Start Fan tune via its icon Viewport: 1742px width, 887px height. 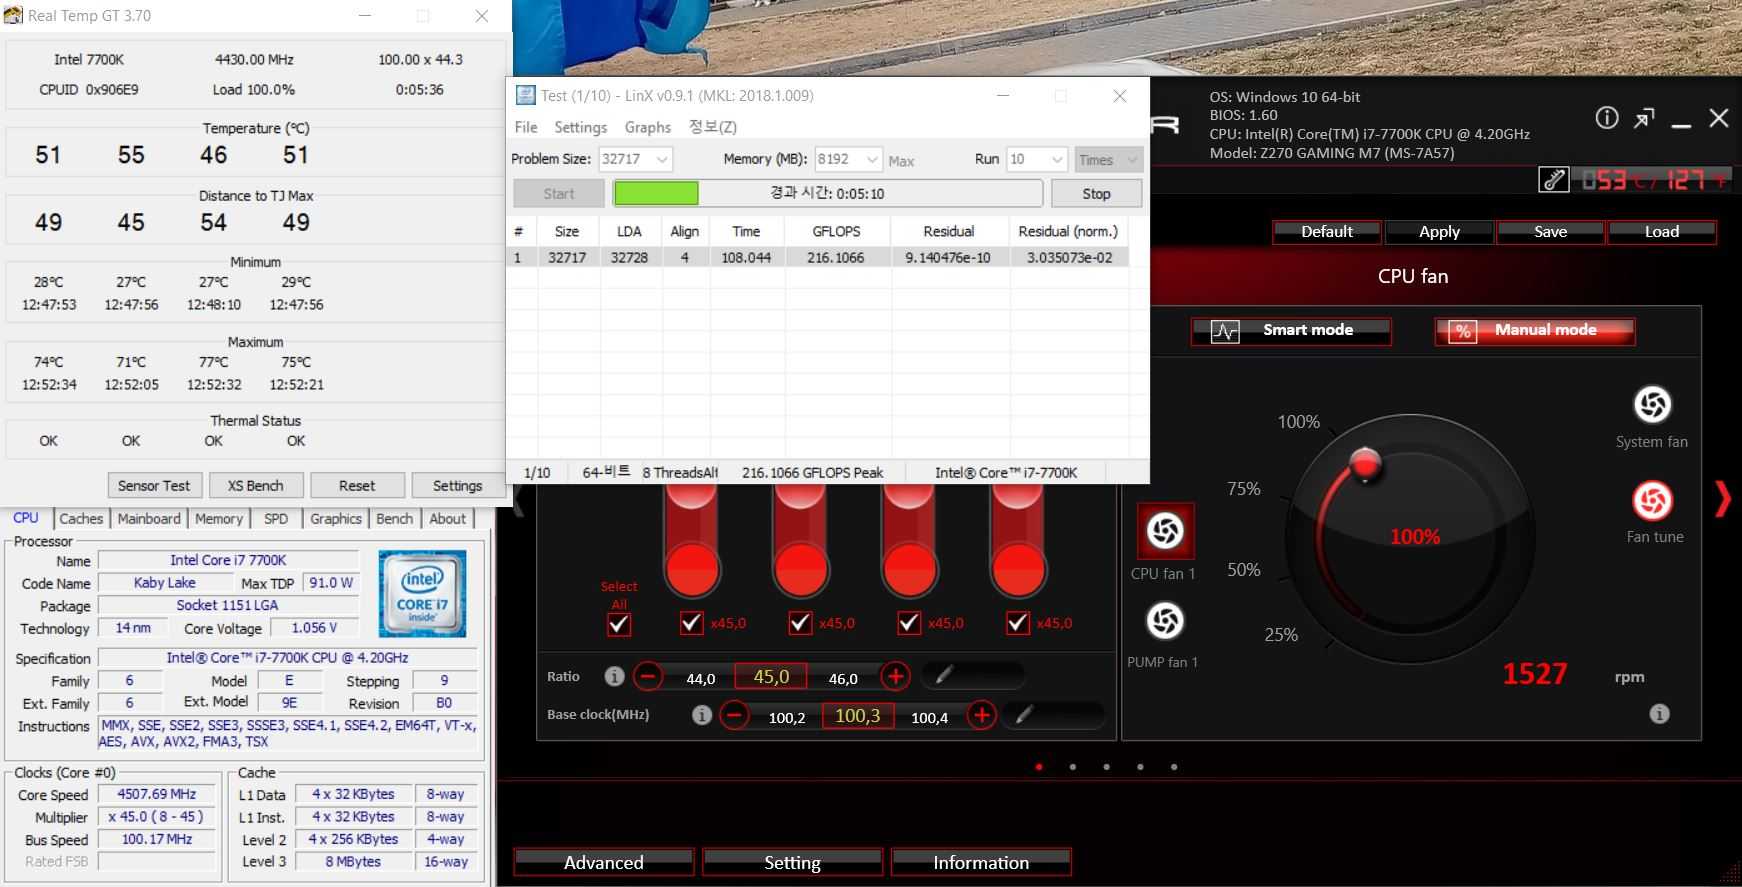(1652, 501)
